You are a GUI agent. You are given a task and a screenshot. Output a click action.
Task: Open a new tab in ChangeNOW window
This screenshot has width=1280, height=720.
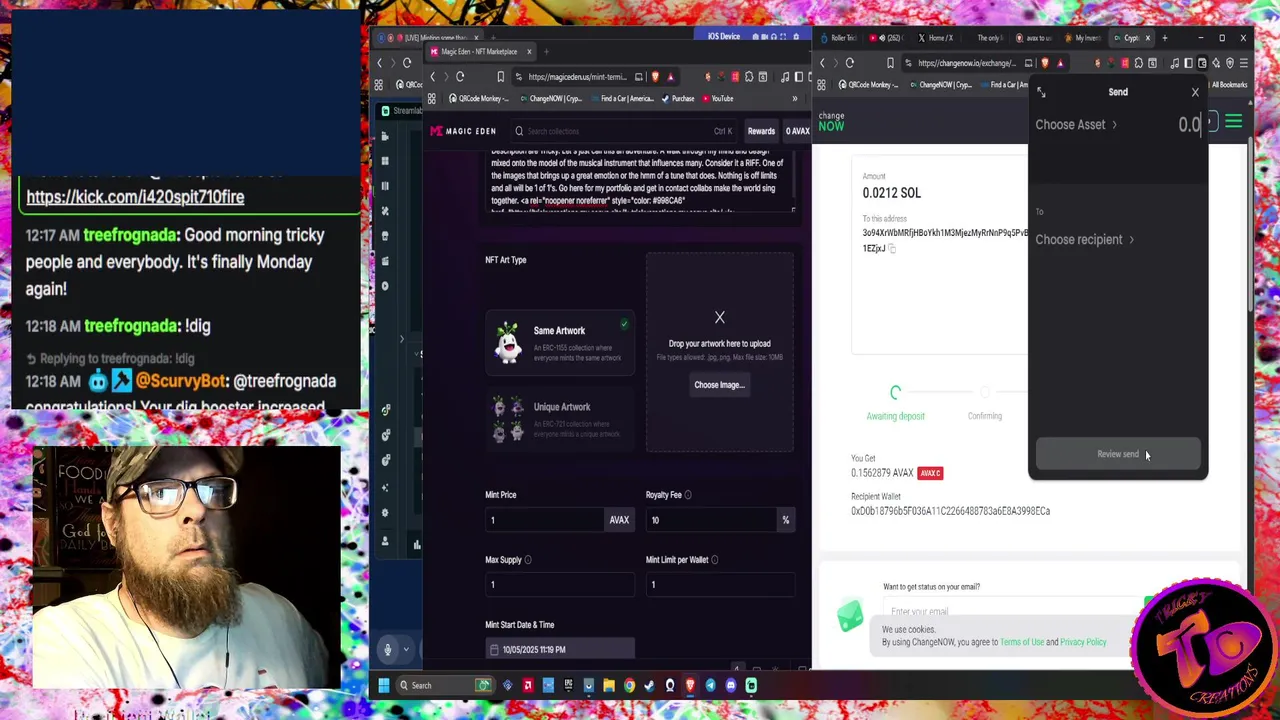tap(1165, 38)
